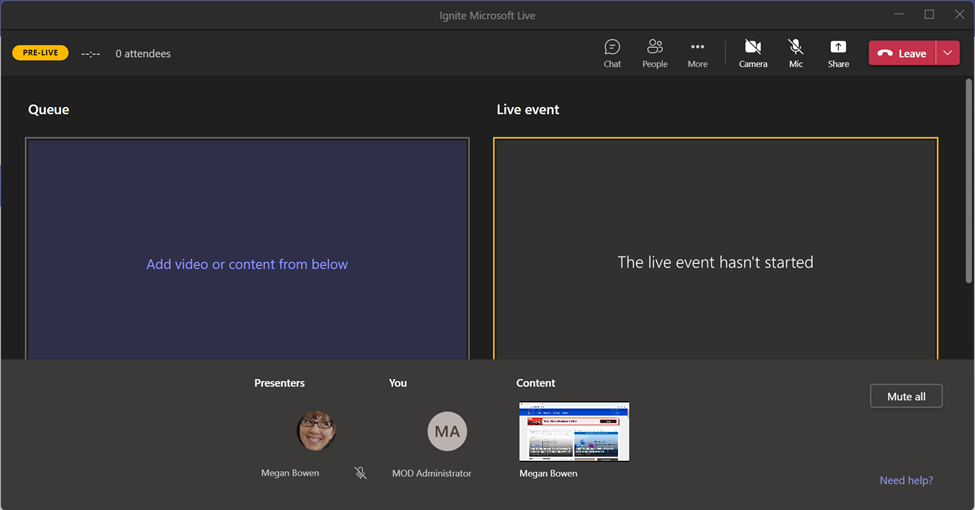This screenshot has width=975, height=510.
Task: Open the Need help? link
Action: pyautogui.click(x=906, y=480)
